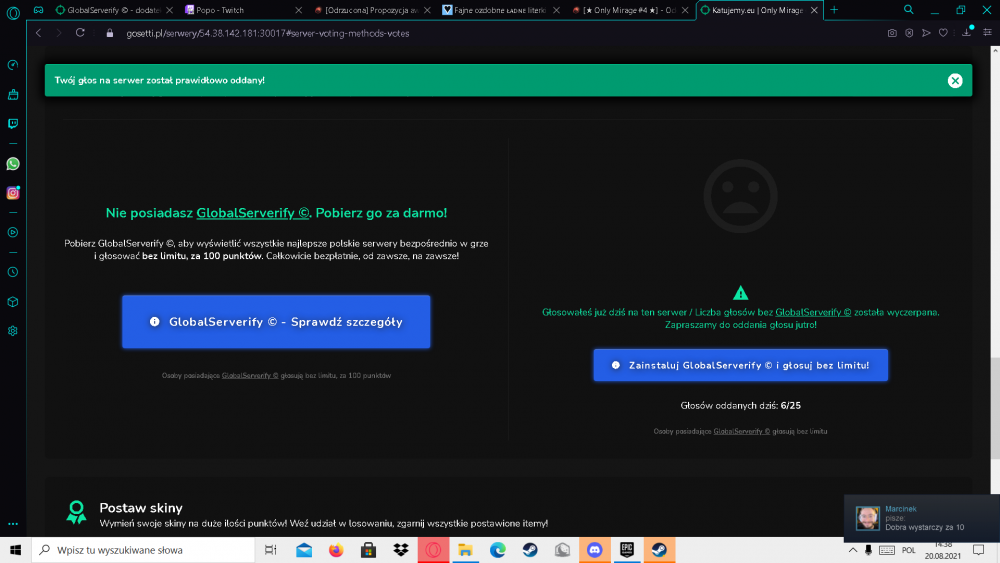Open Windows notification center
The image size is (1000, 563).
pos(978,550)
